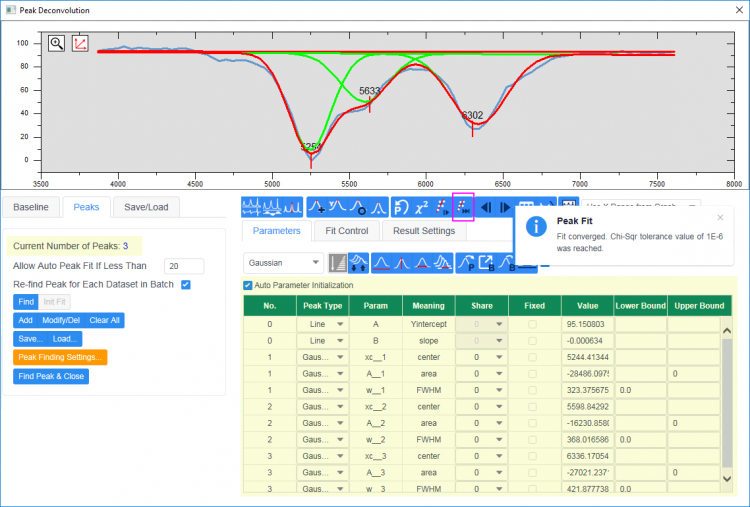The height and width of the screenshot is (507, 750).
Task: Click the previous dataset arrow icon
Action: pyautogui.click(x=487, y=207)
